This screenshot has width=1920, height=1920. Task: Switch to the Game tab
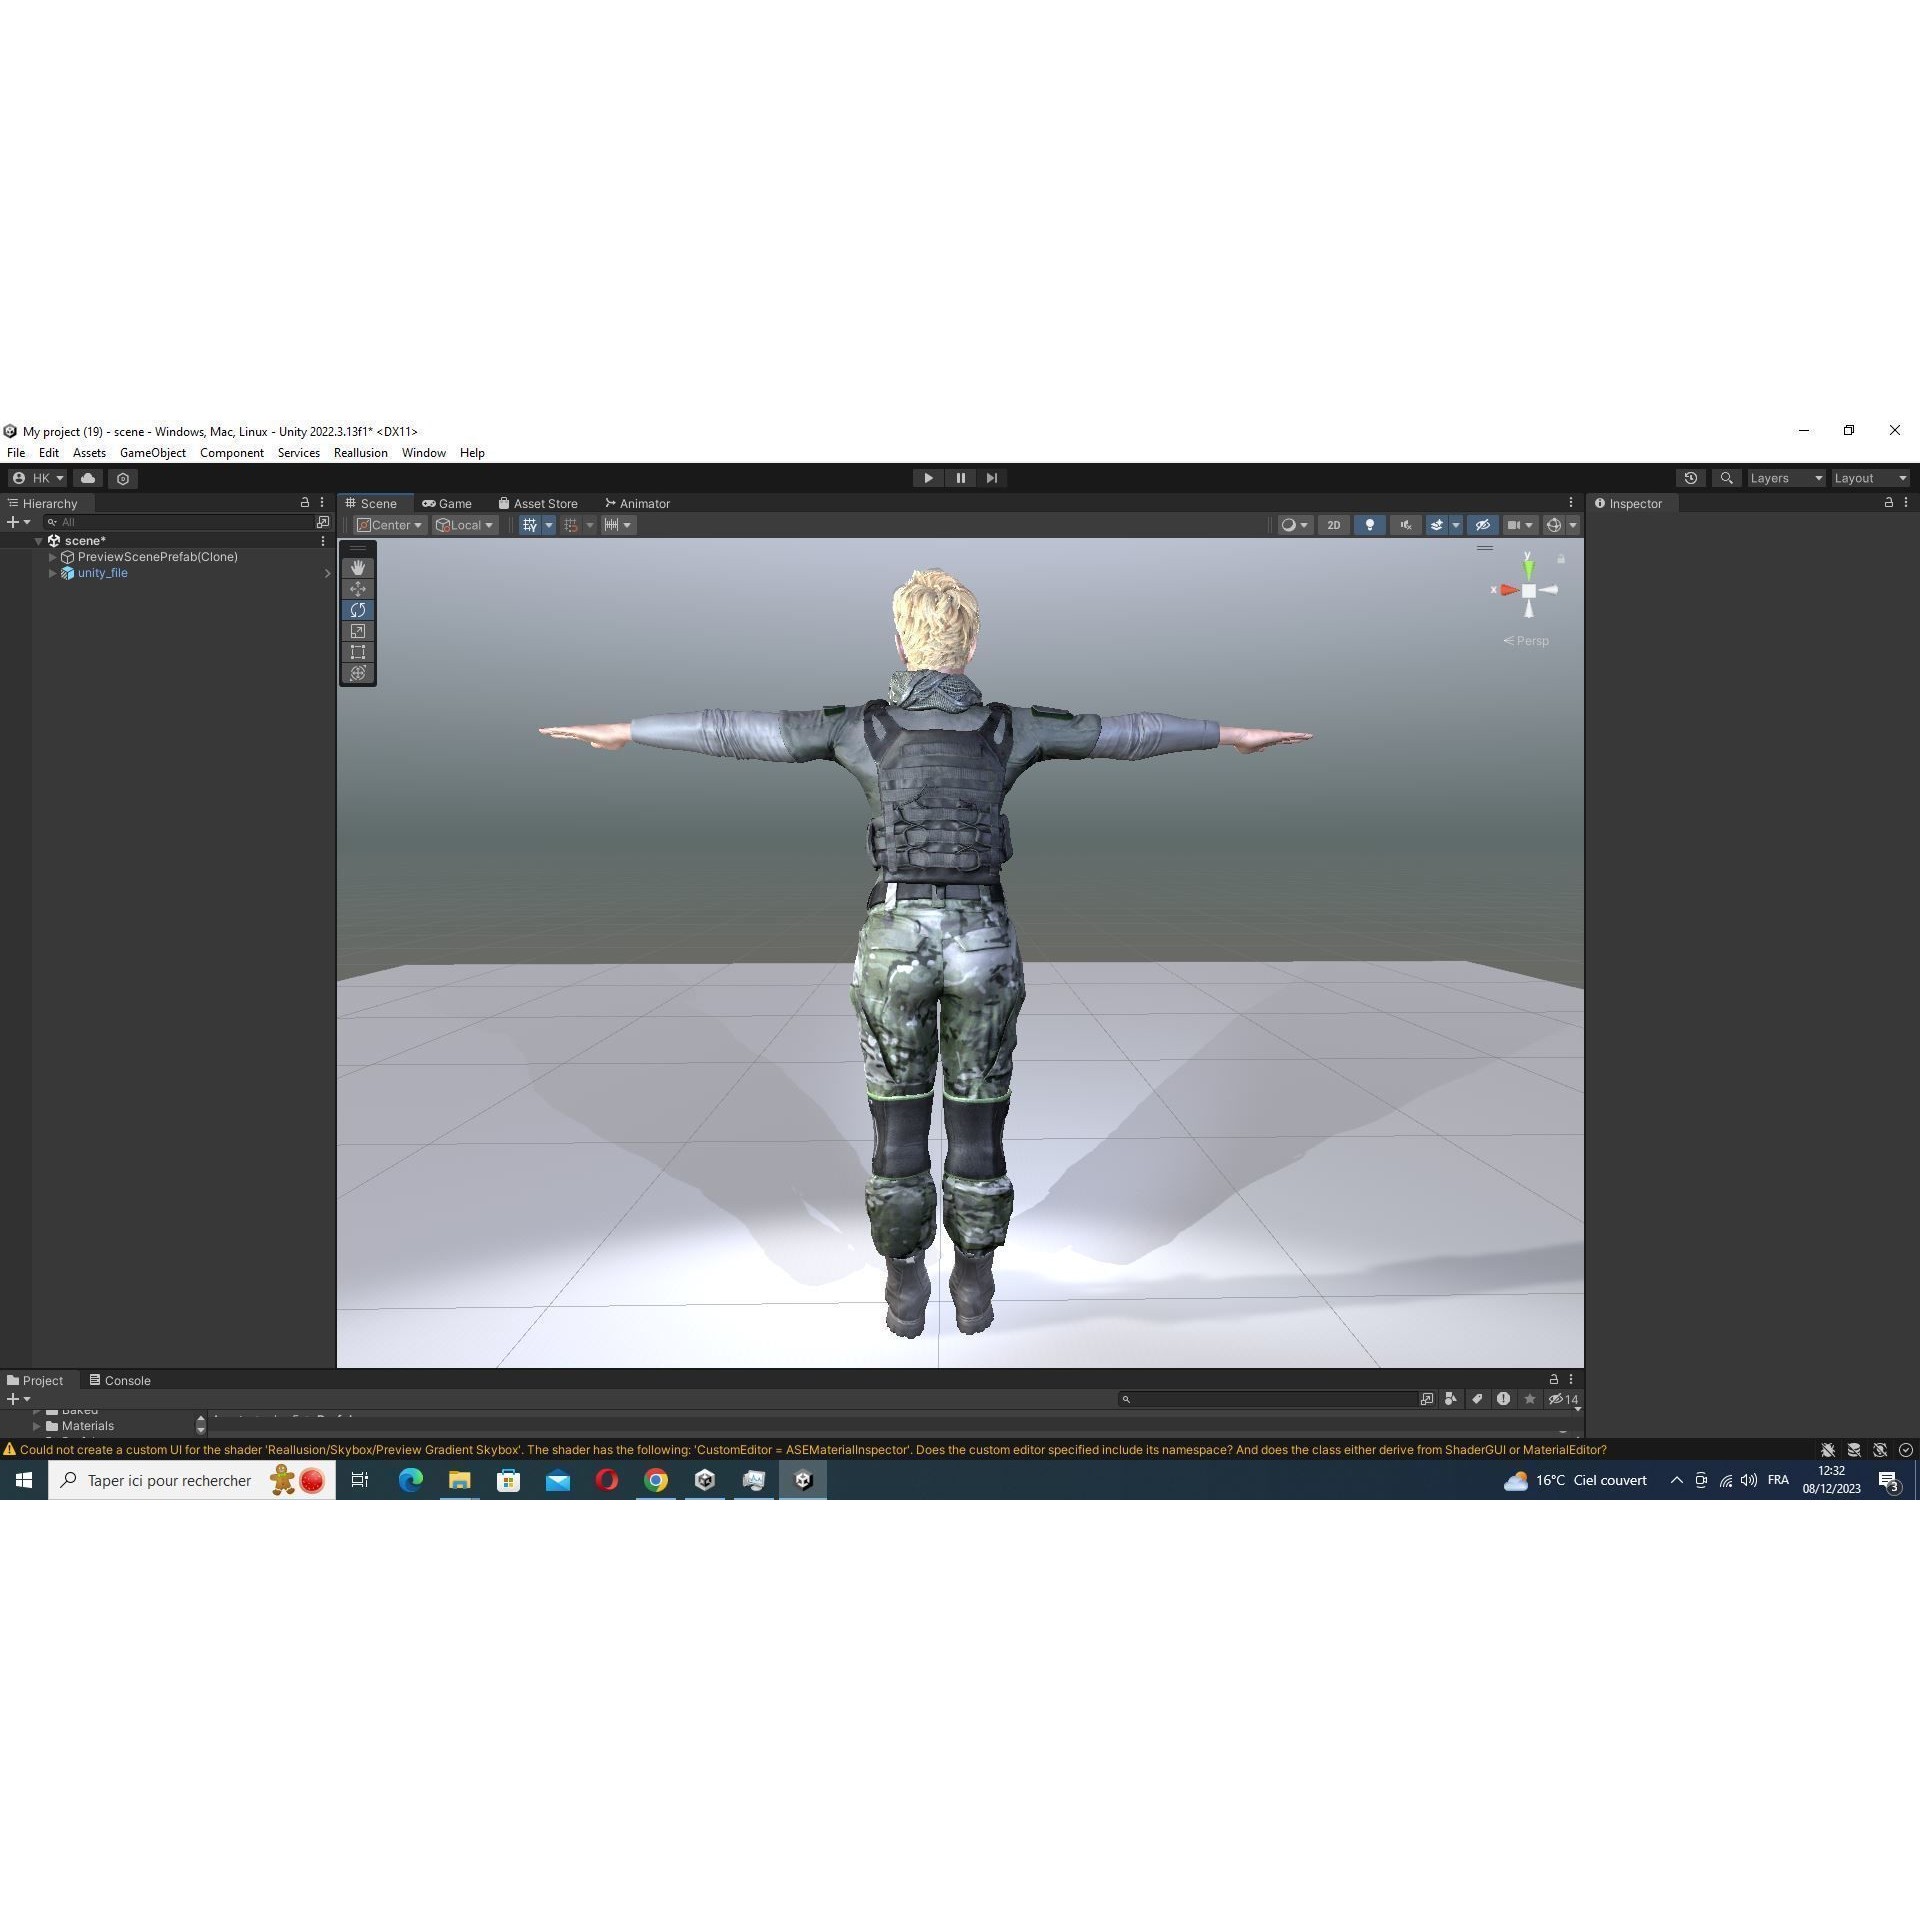[x=447, y=503]
